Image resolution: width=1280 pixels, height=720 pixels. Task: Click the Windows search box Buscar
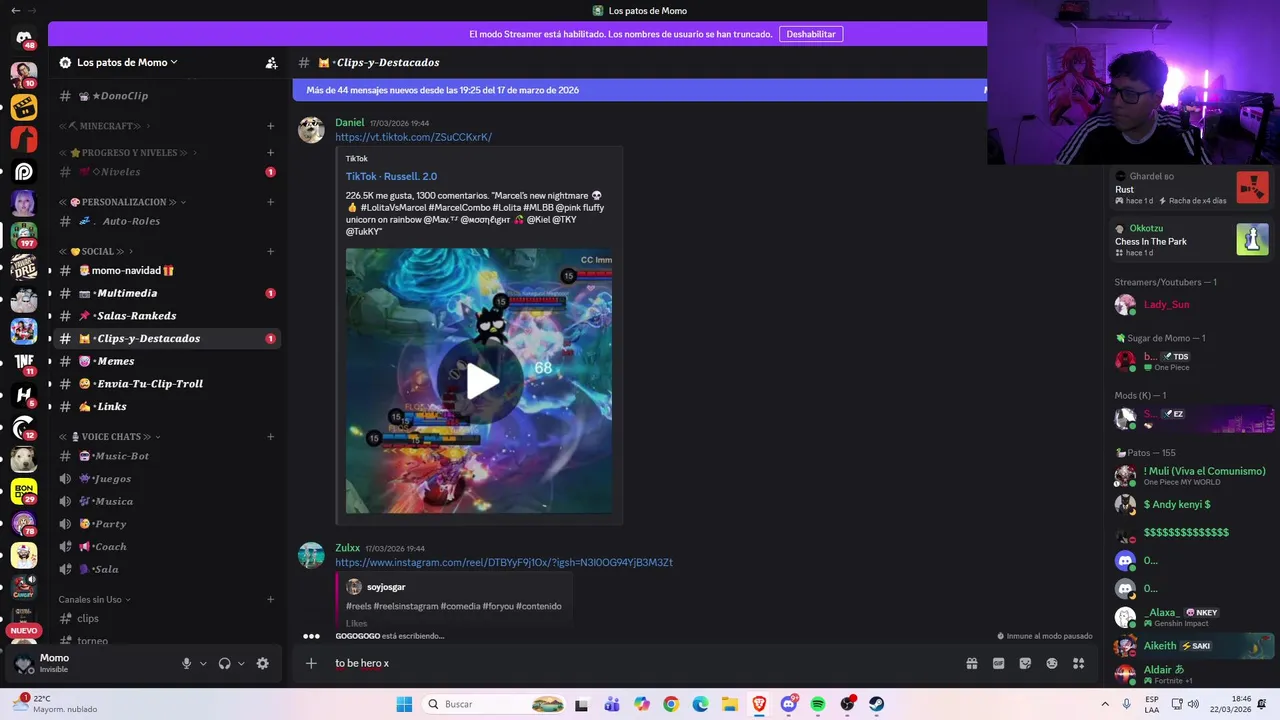496,704
